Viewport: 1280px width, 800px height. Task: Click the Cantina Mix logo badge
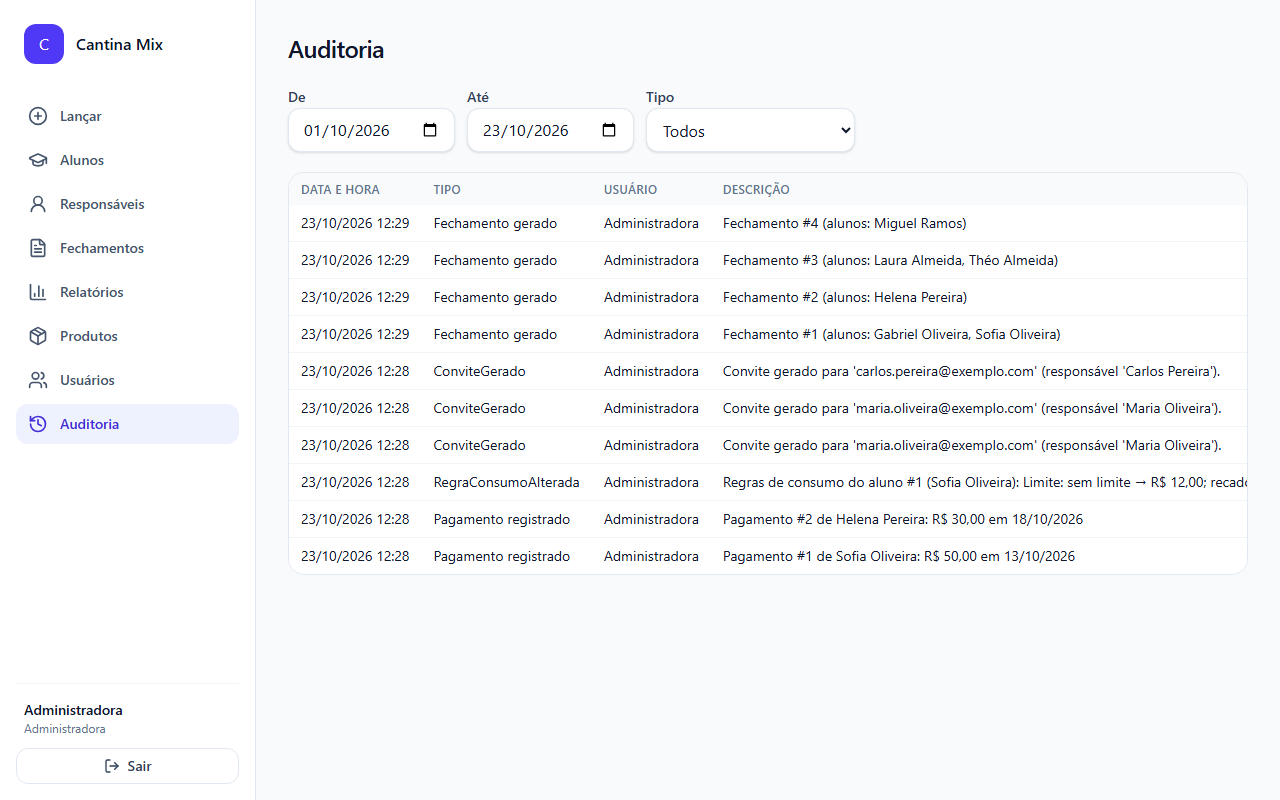44,44
